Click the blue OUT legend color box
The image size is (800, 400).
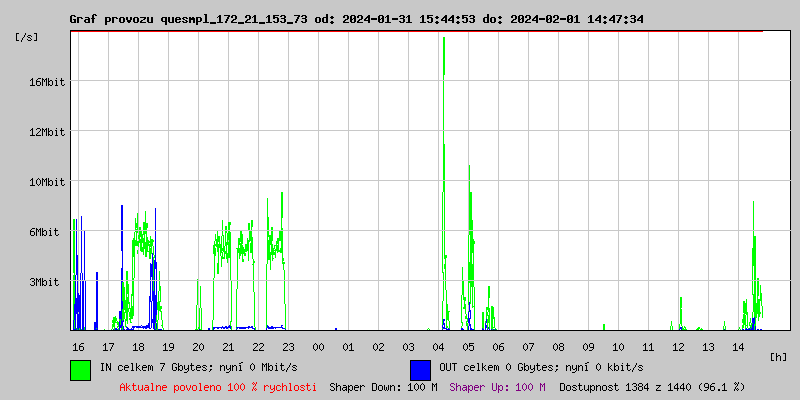tap(421, 369)
